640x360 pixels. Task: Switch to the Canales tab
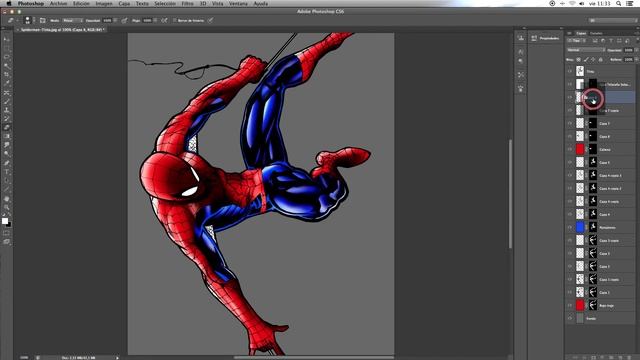pyautogui.click(x=596, y=33)
